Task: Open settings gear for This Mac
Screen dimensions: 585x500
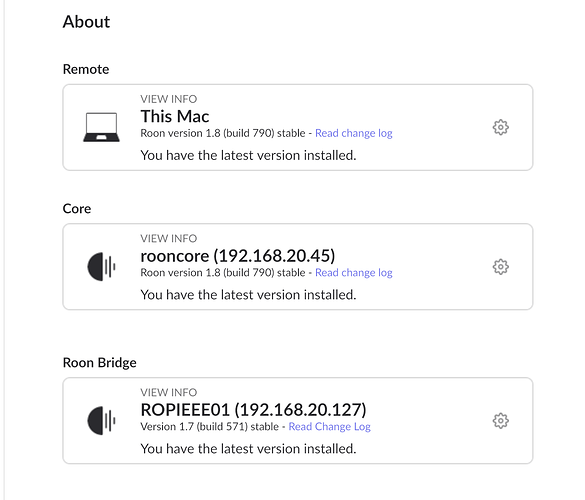Action: point(500,127)
